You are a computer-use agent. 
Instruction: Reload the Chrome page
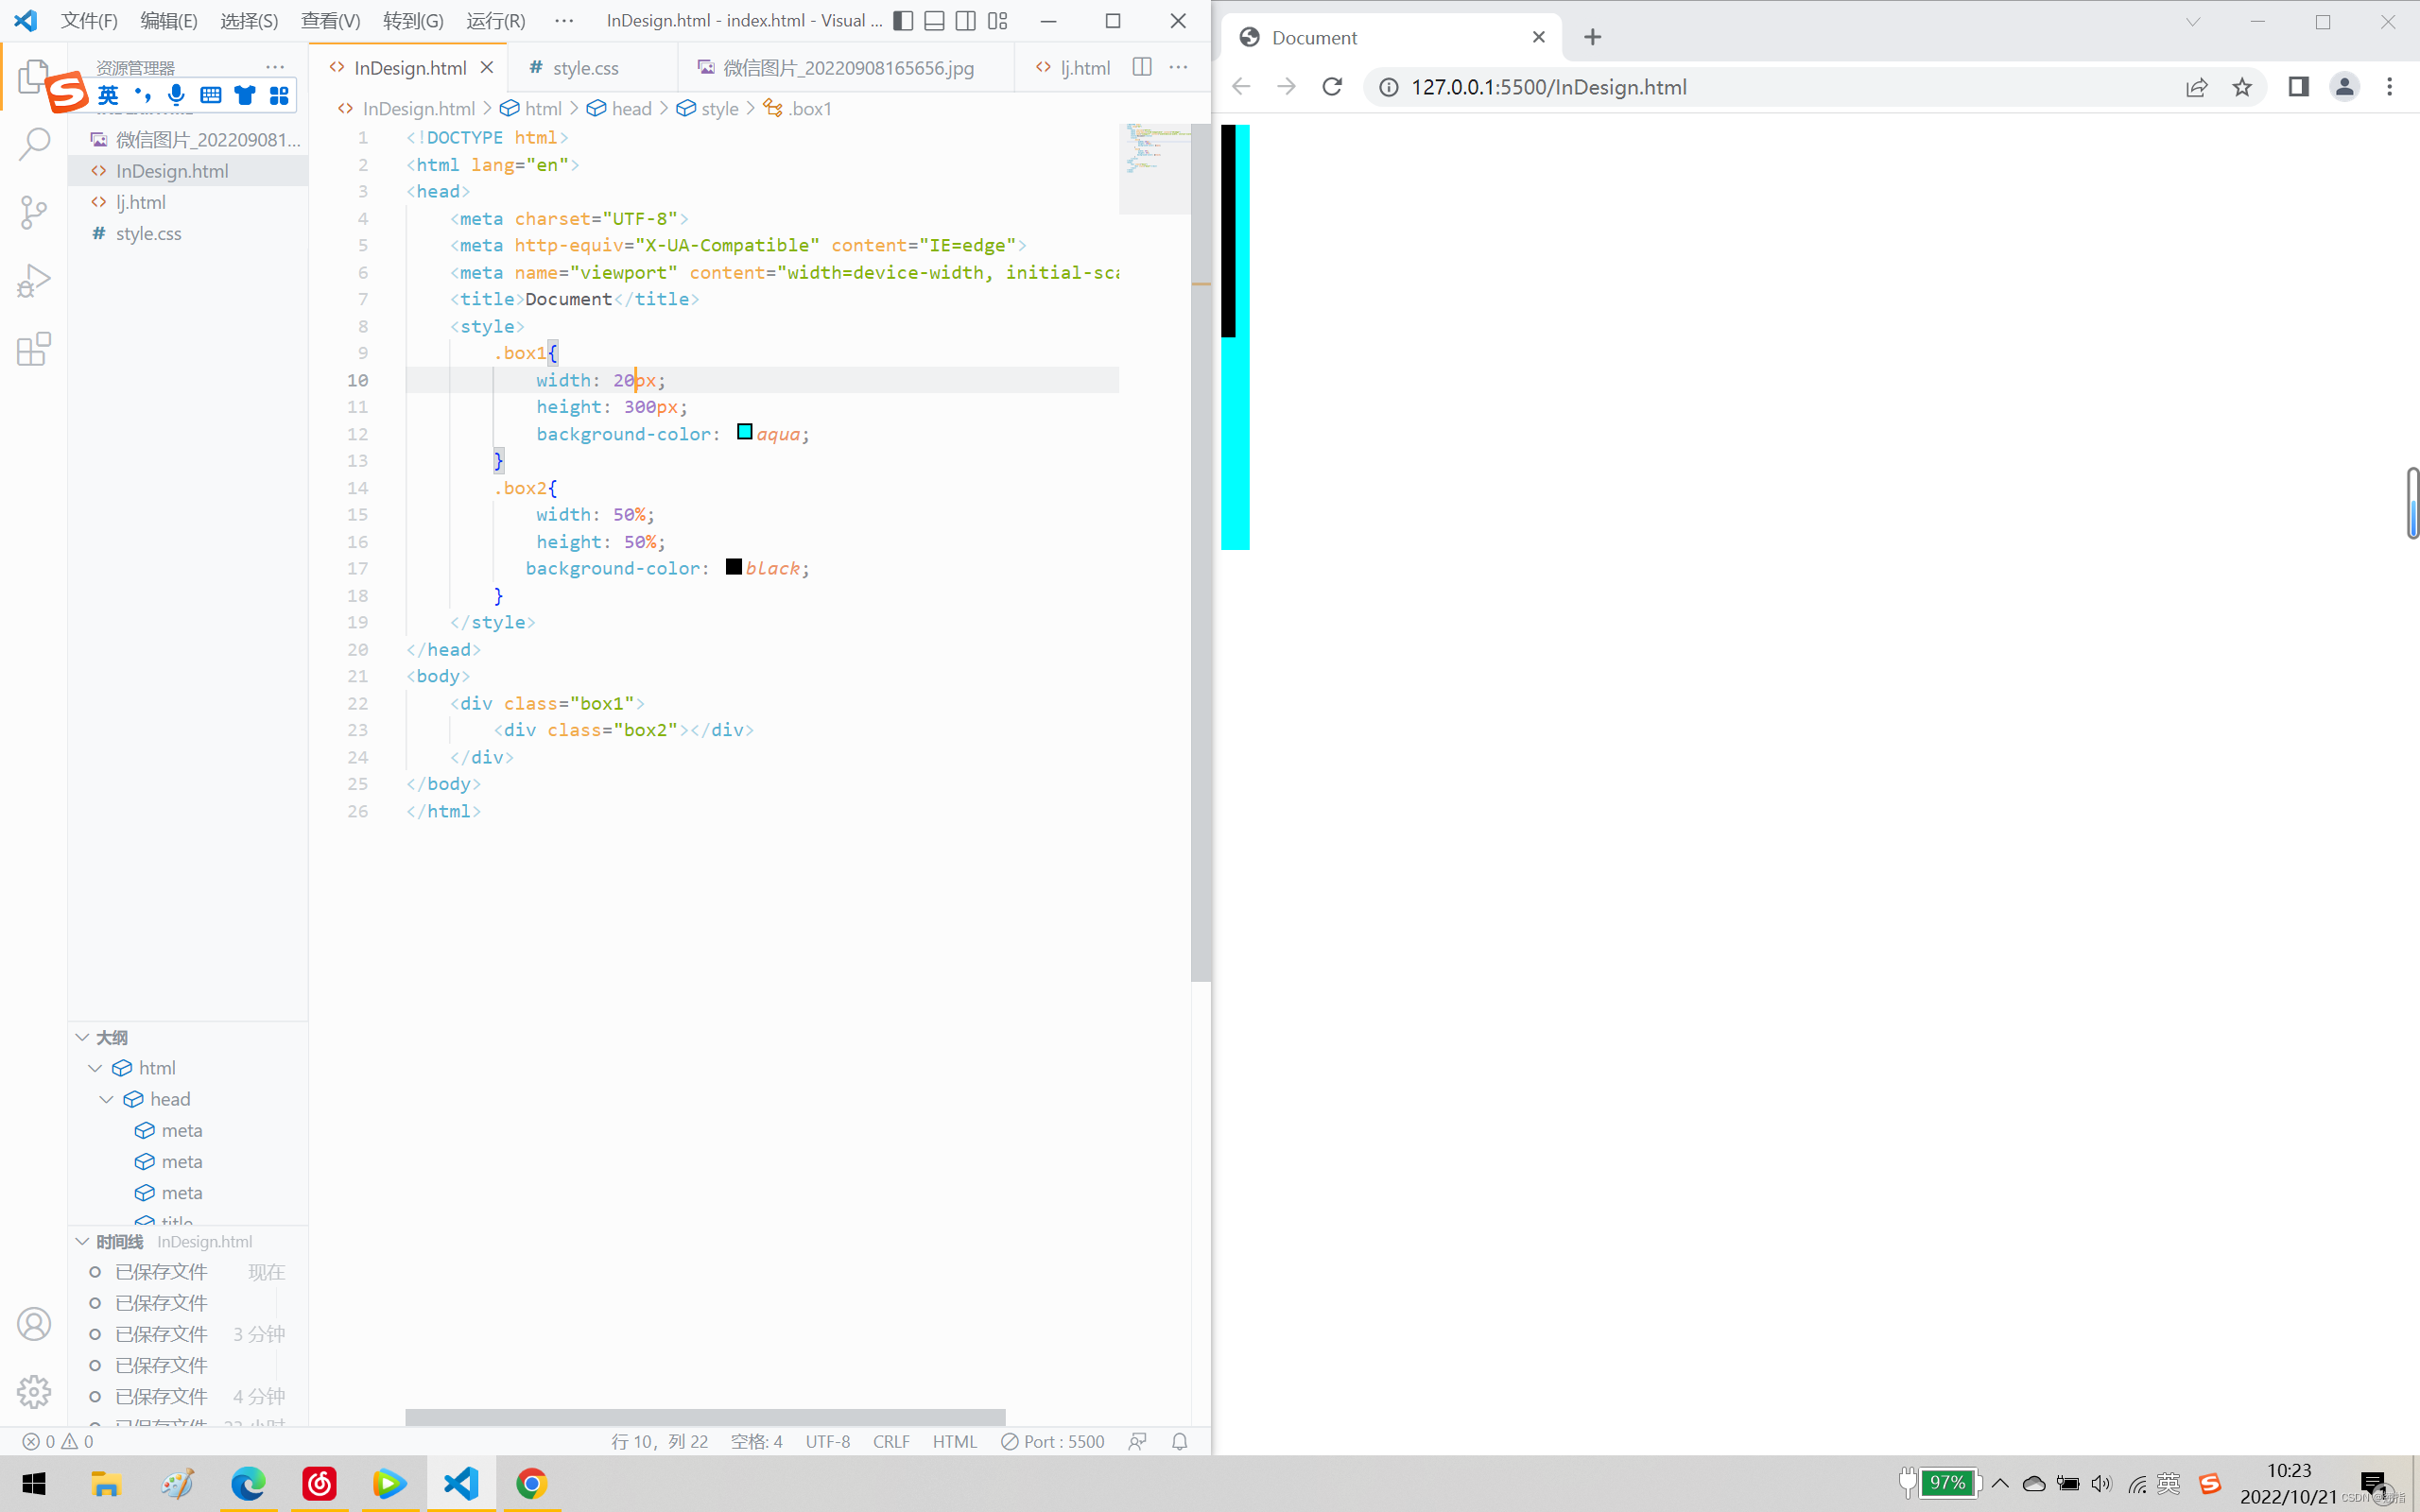(1332, 87)
